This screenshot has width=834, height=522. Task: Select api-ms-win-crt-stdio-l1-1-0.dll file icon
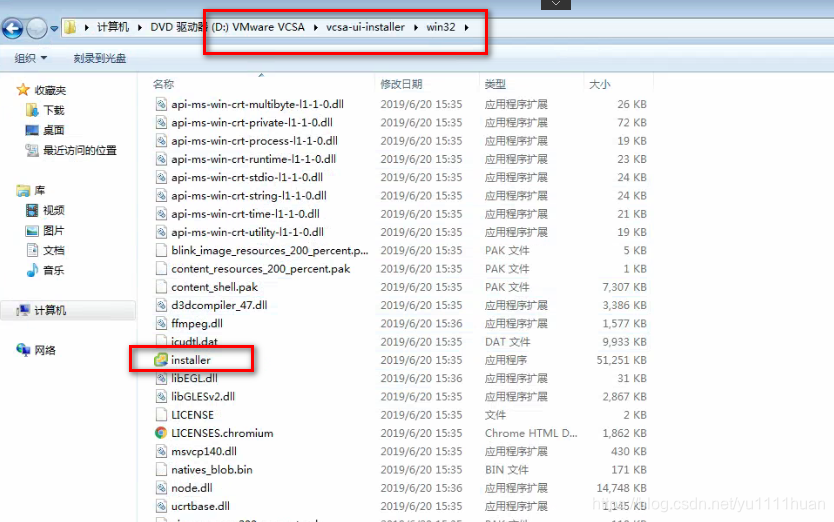(x=161, y=177)
